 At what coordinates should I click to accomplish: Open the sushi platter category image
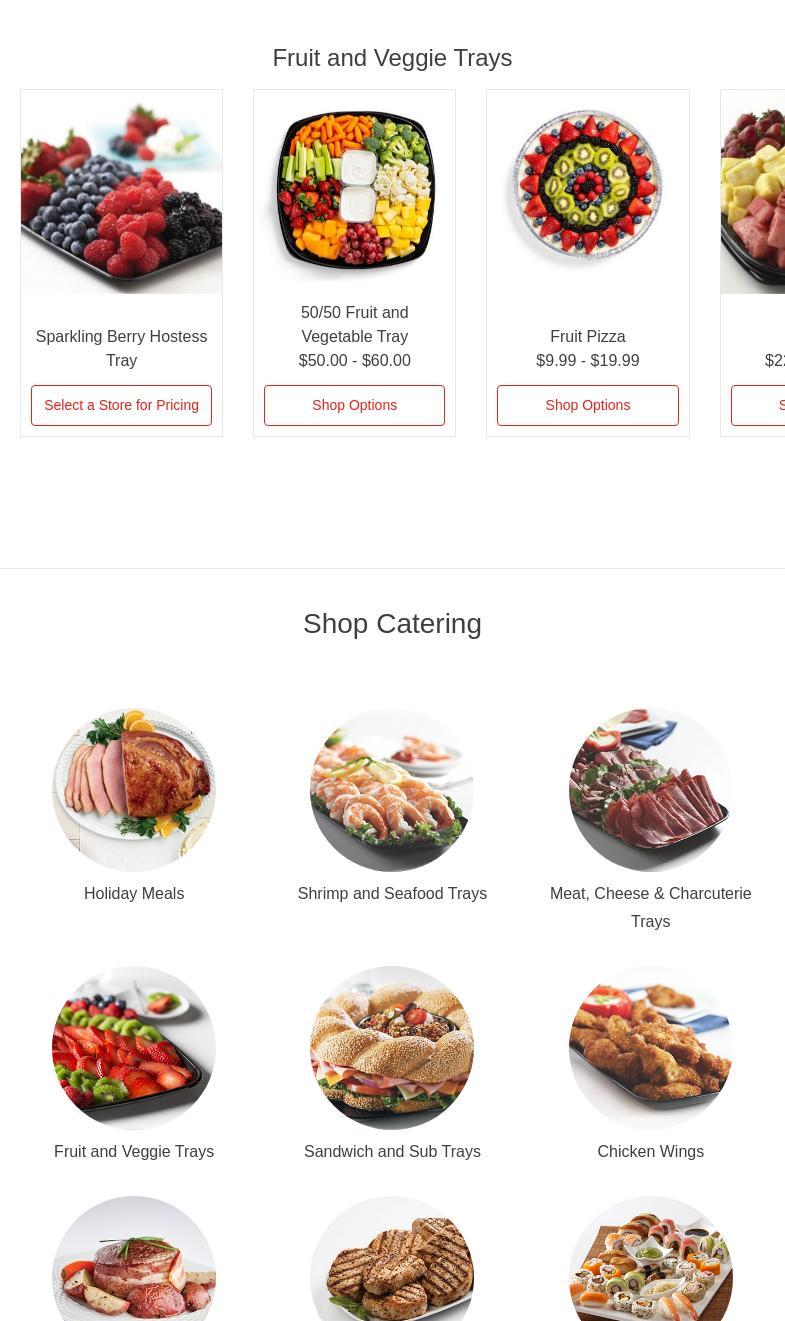(x=651, y=1259)
